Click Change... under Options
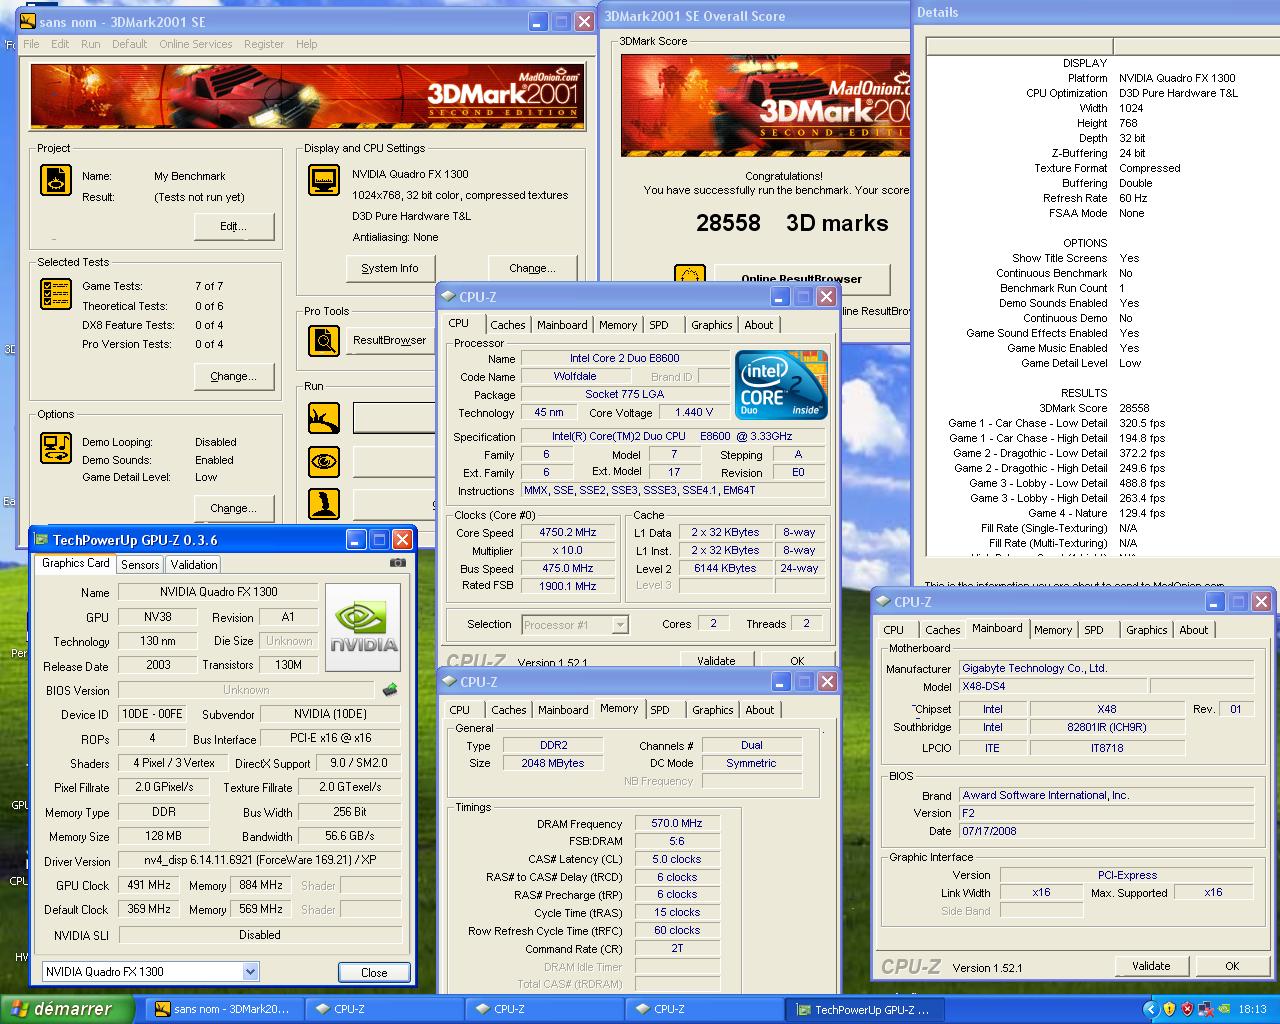This screenshot has width=1280, height=1024. pos(233,508)
